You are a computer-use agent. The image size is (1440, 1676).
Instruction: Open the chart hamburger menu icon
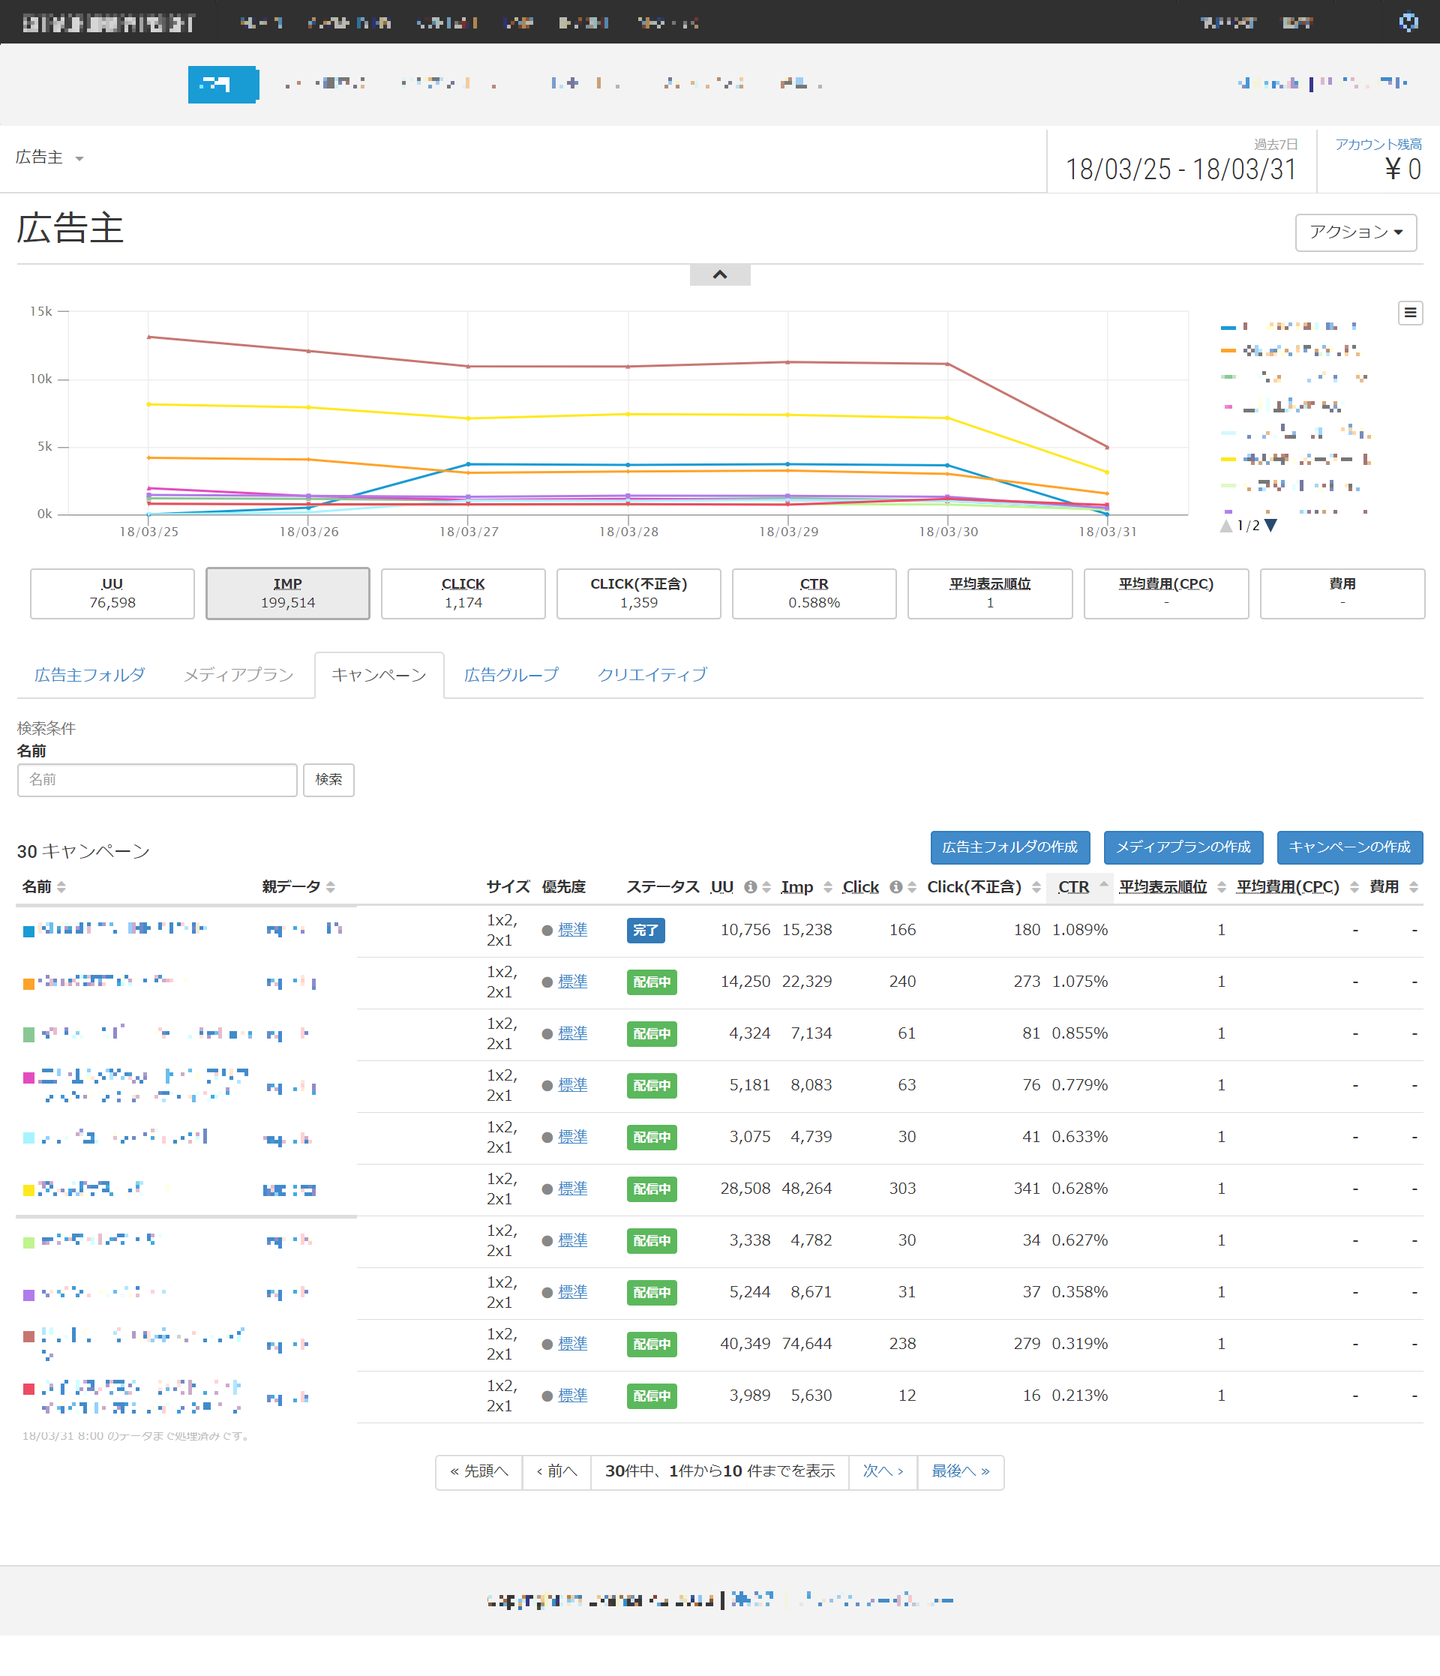tap(1410, 313)
